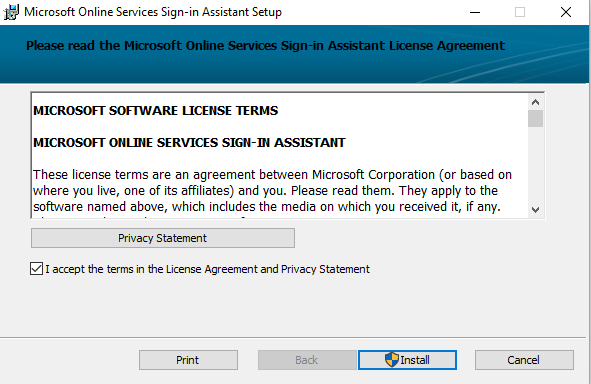Minimize the Setup window
This screenshot has height=384, width=591.
click(x=475, y=12)
